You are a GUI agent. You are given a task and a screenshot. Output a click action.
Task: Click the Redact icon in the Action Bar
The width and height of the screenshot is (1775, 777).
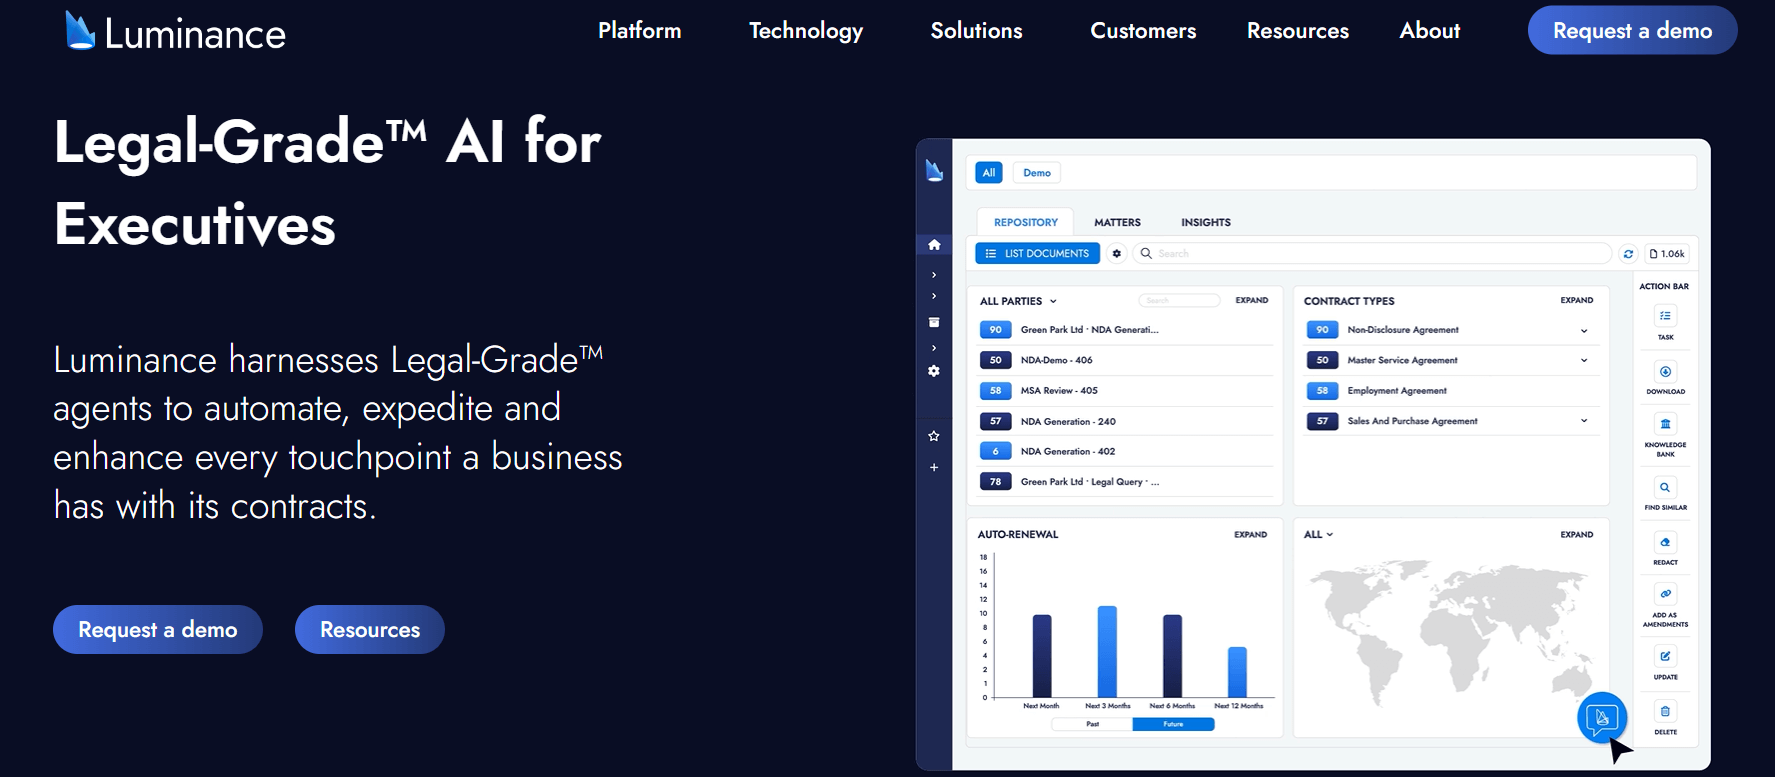click(x=1665, y=543)
